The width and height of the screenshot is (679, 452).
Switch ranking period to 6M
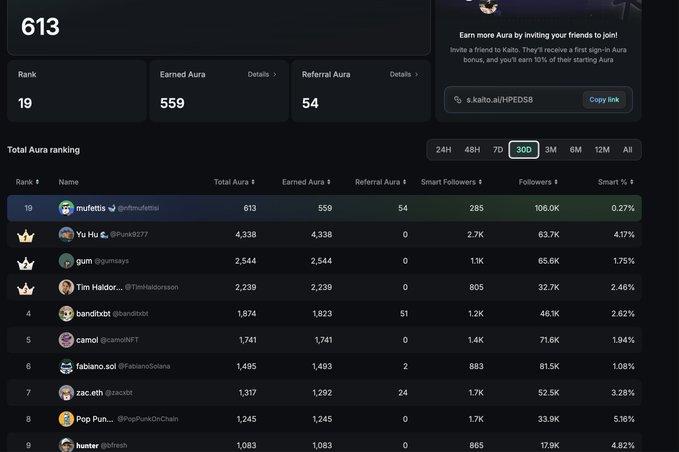tap(576, 150)
